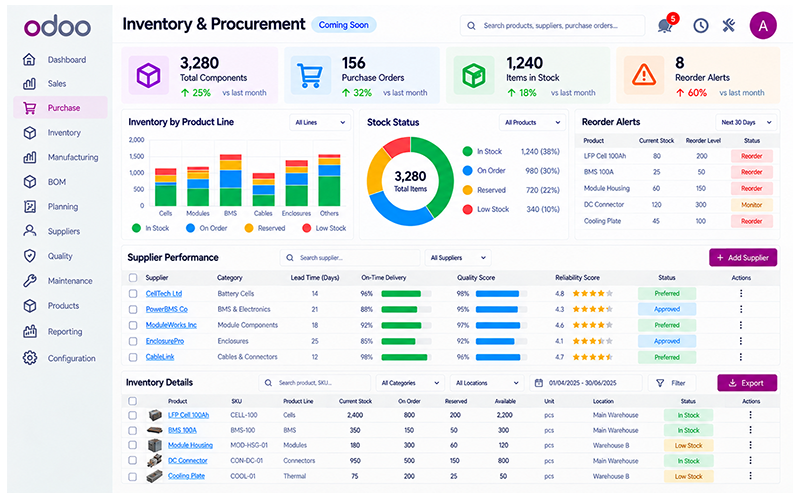Open actions menu for PowerBMS Co row
The height and width of the screenshot is (498, 800).
(x=741, y=309)
